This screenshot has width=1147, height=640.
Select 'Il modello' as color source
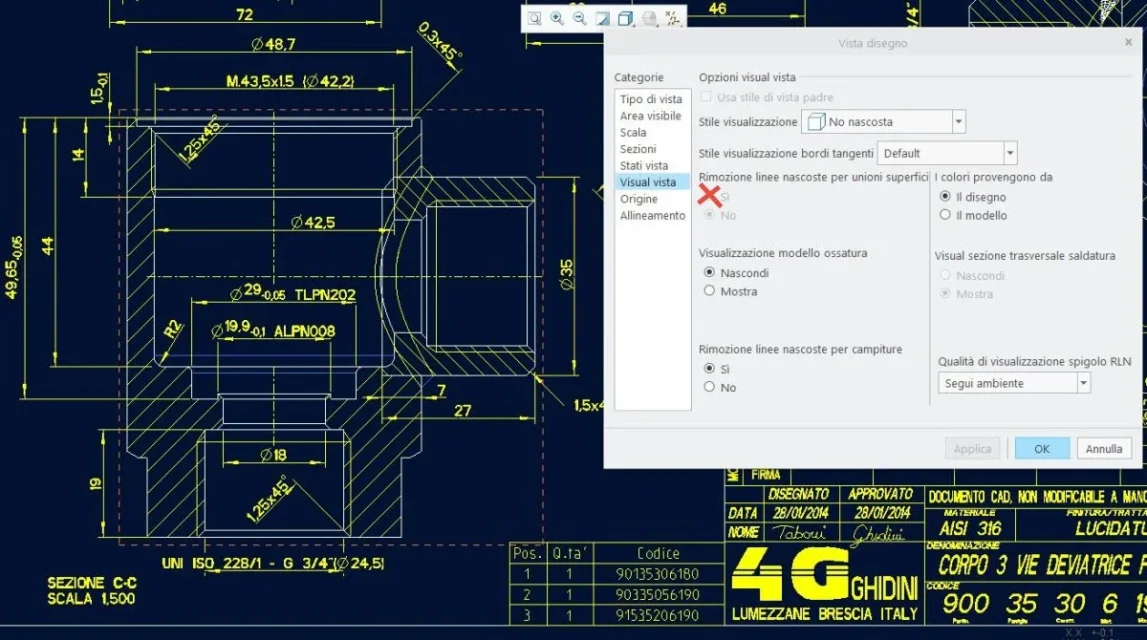(945, 215)
